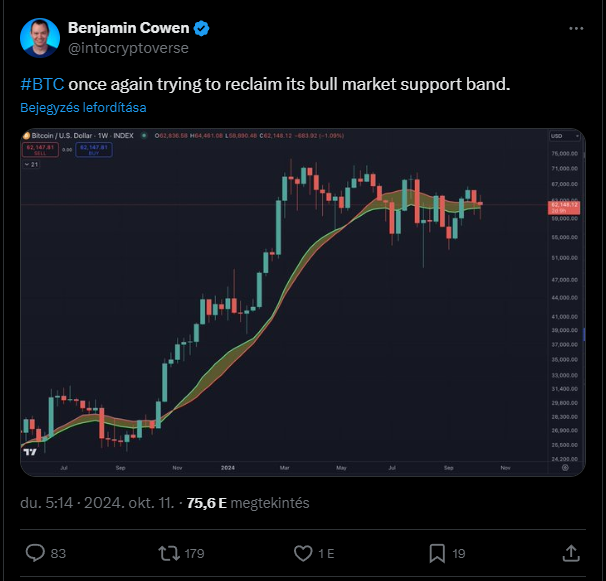This screenshot has width=606, height=581.
Task: Click the #BTC hashtag link
Action: [x=42, y=84]
